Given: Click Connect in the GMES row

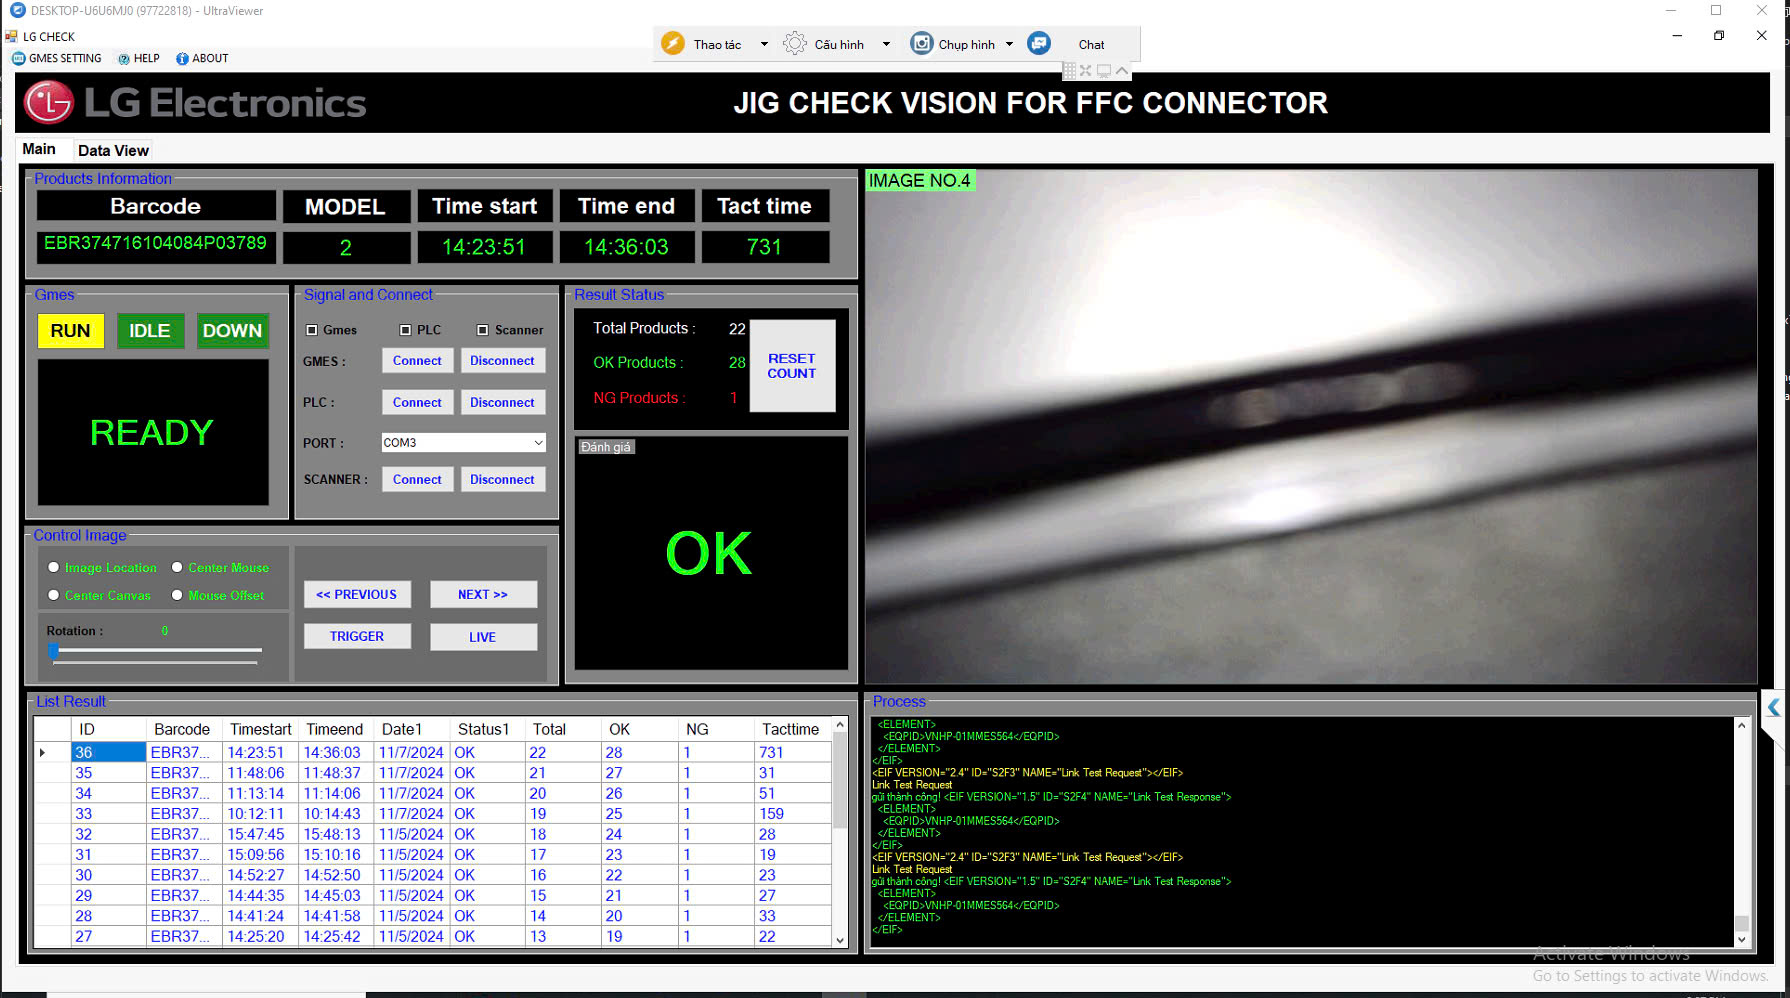Looking at the screenshot, I should click(417, 360).
